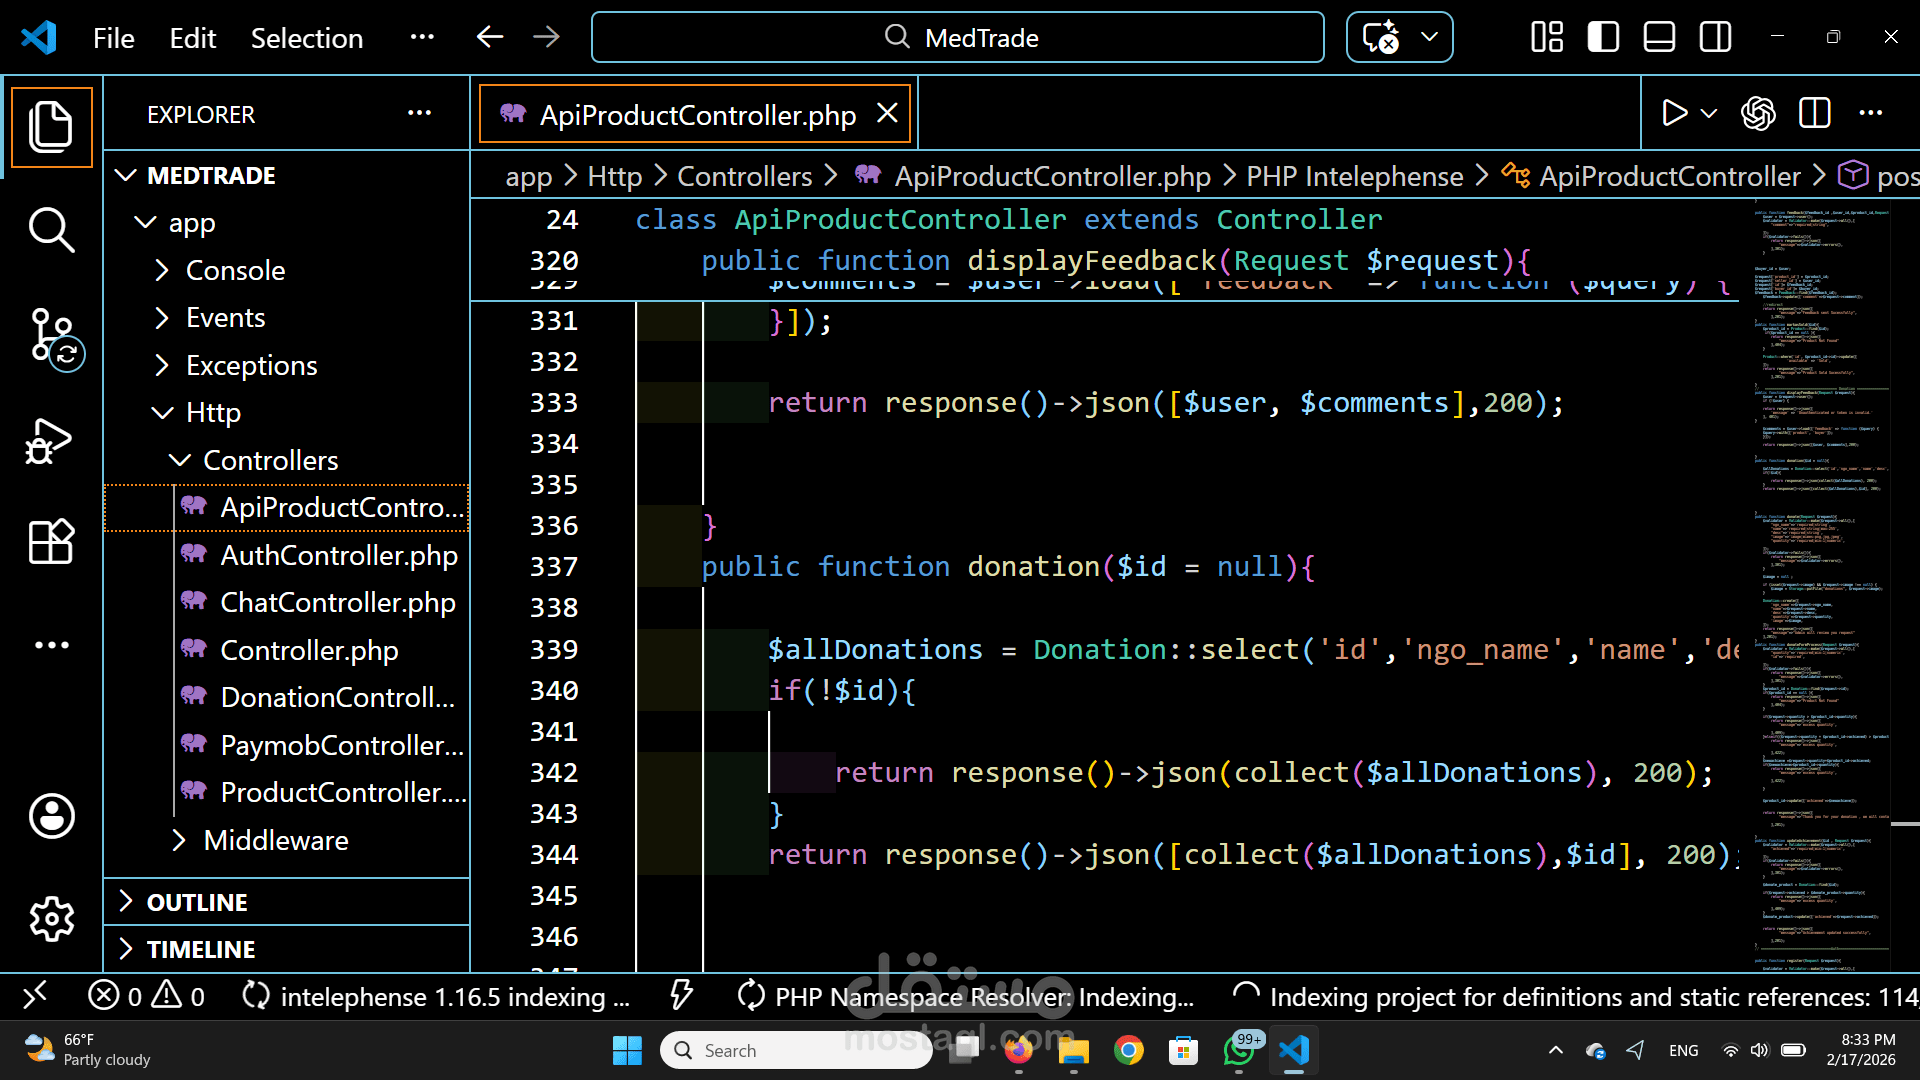Screen dimensions: 1920x1080
Task: Open Source Control view icon
Action: click(x=51, y=335)
